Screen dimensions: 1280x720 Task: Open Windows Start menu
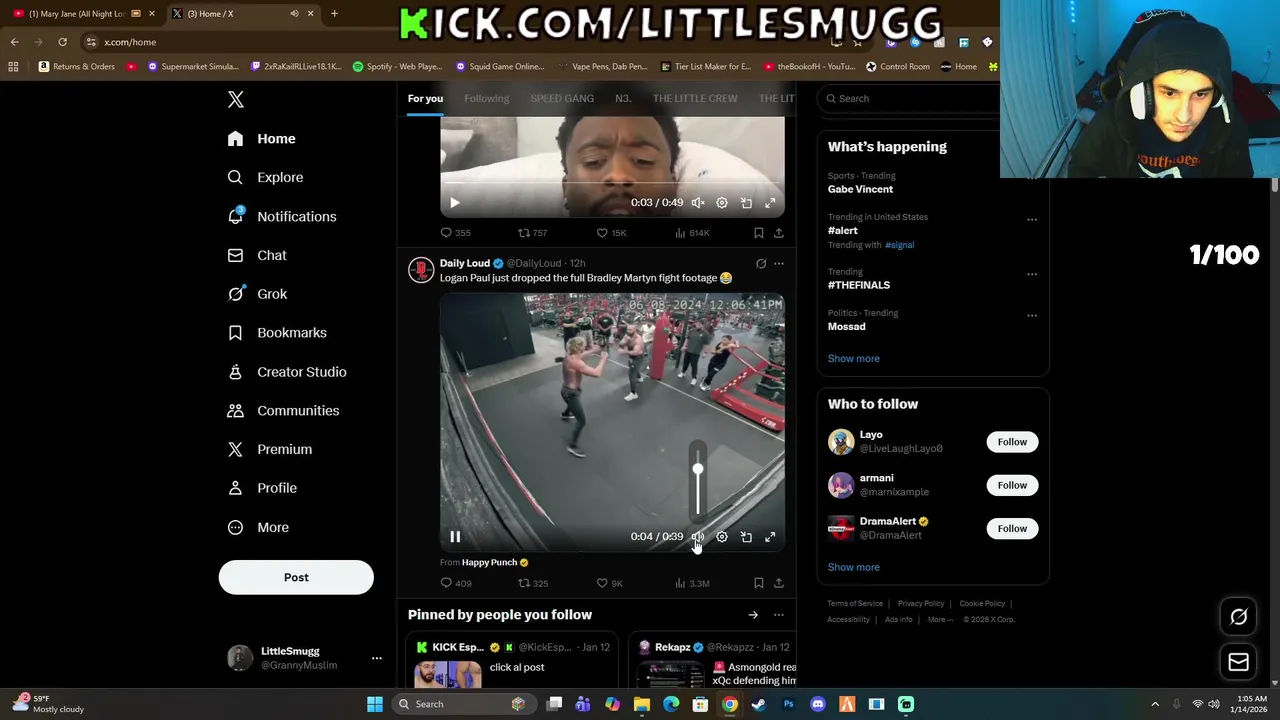tap(375, 704)
